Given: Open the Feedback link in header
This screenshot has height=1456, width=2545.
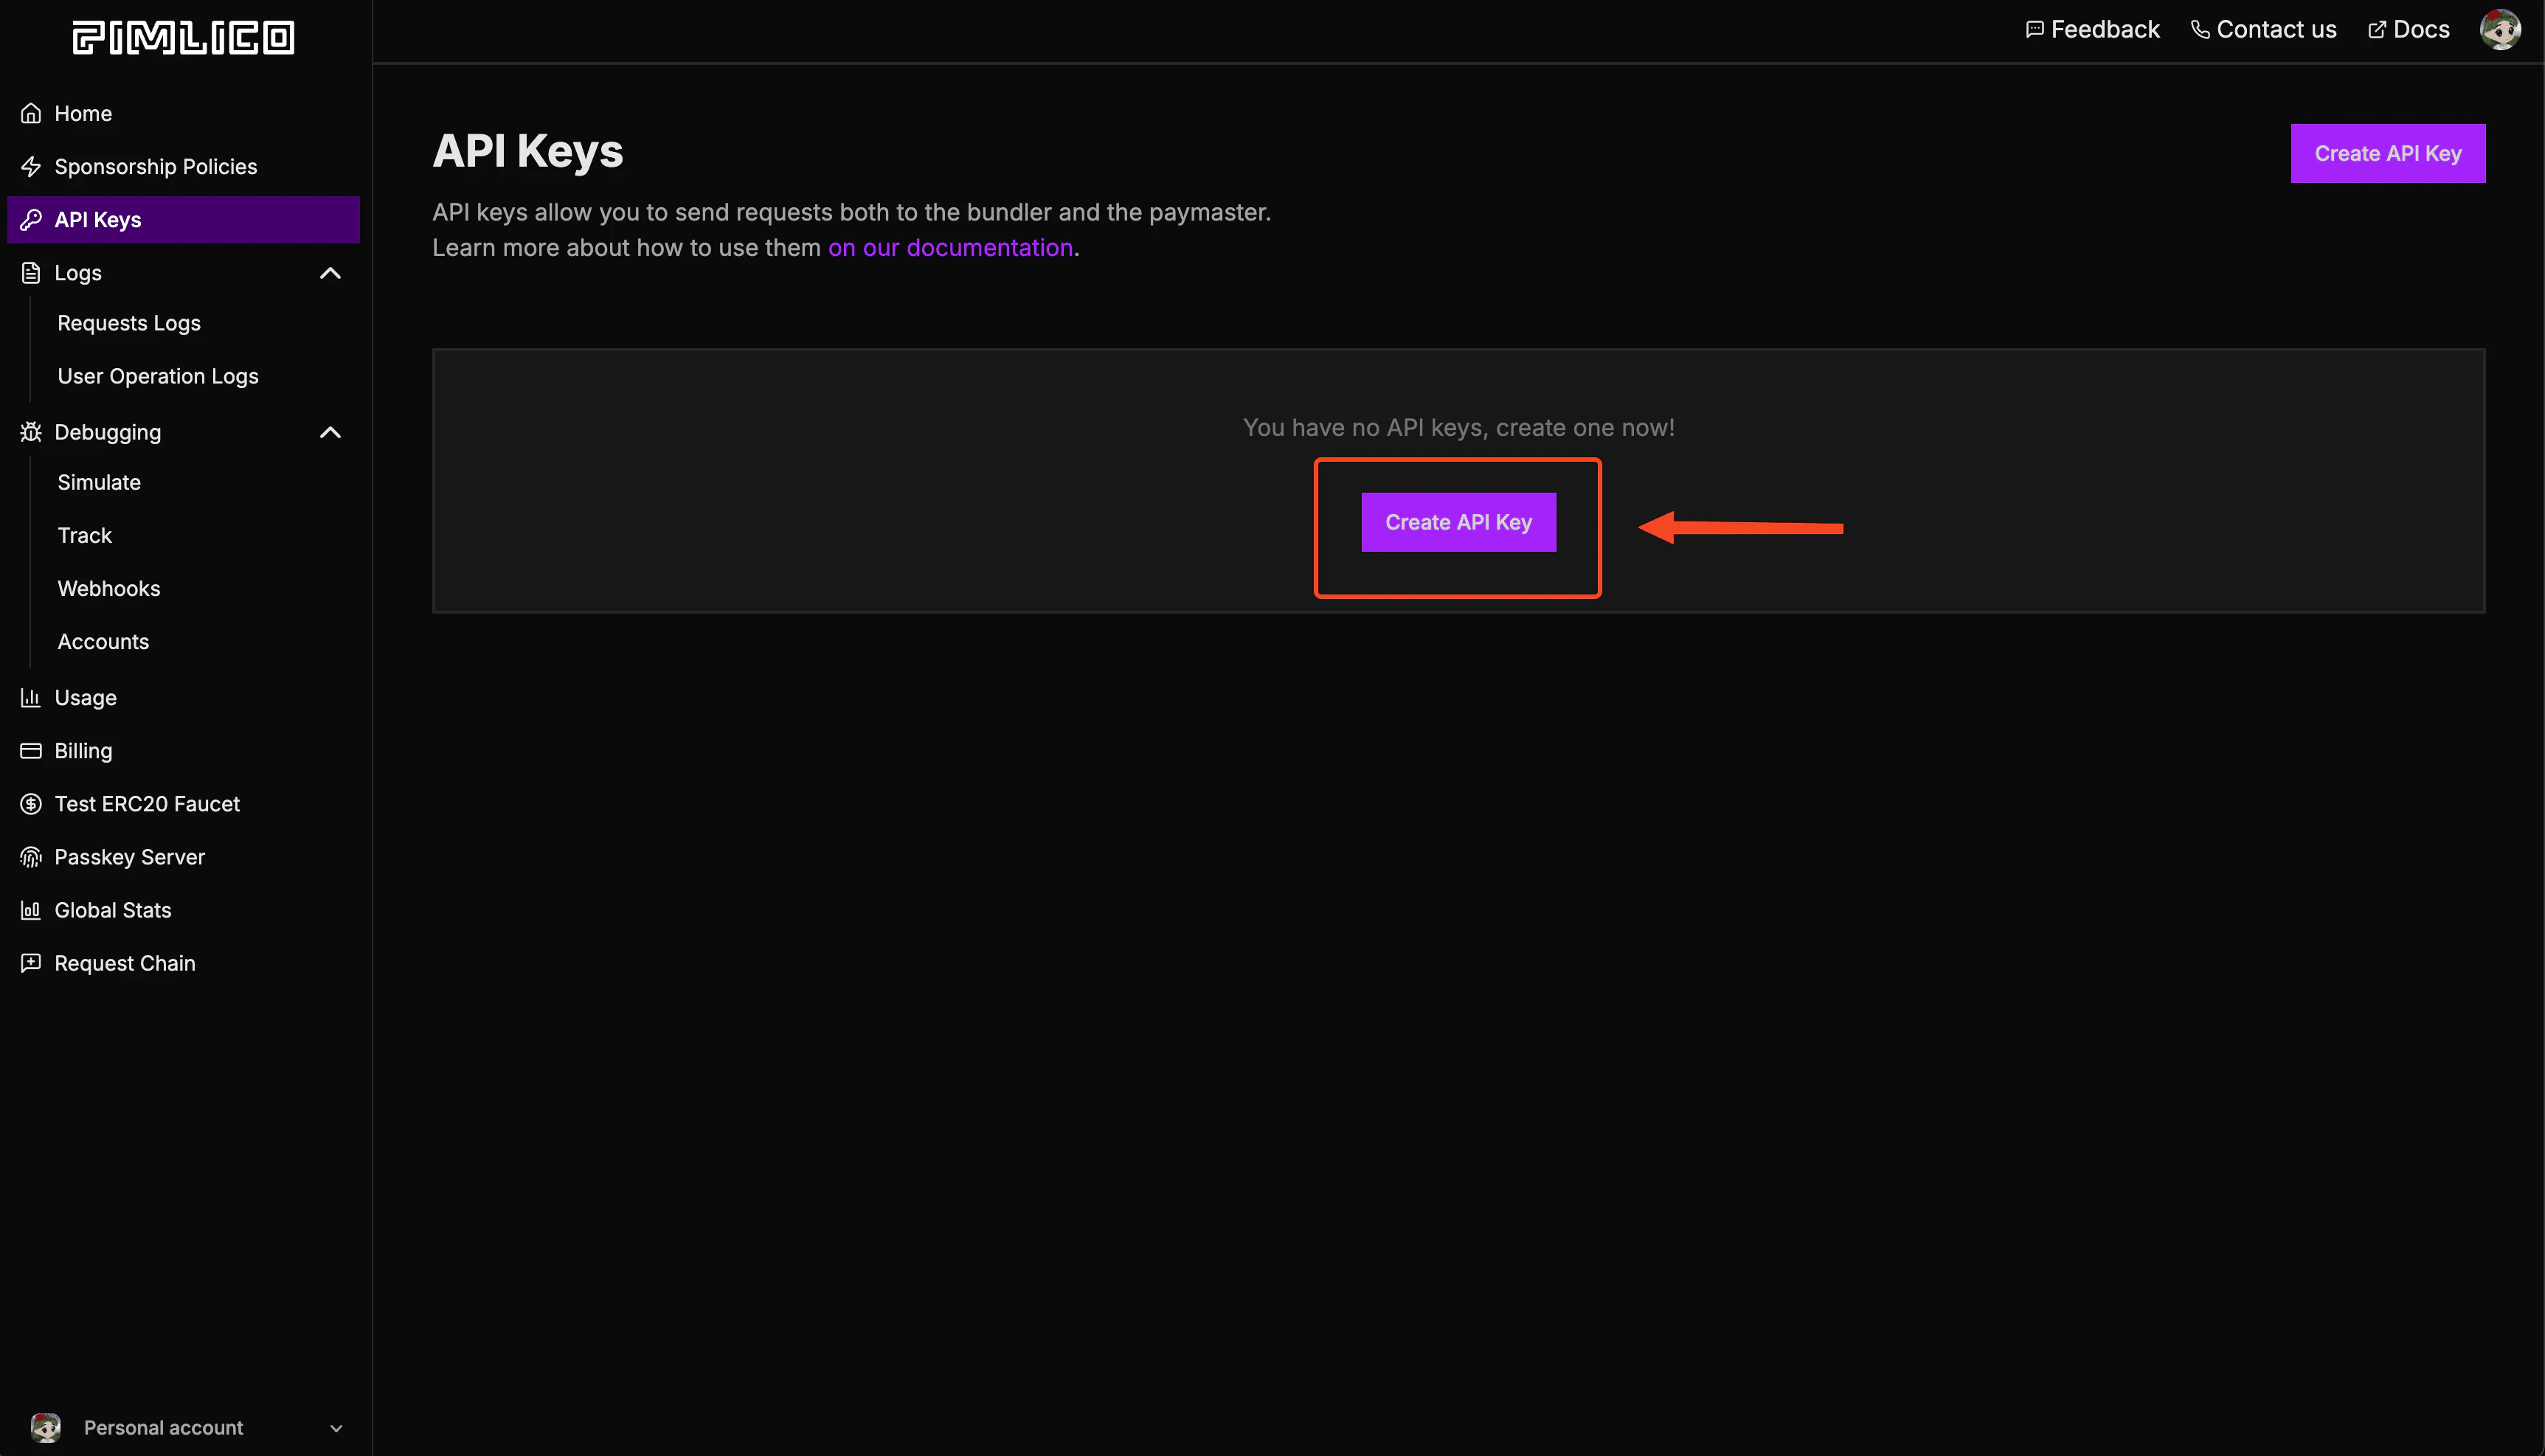Looking at the screenshot, I should click(x=2092, y=30).
